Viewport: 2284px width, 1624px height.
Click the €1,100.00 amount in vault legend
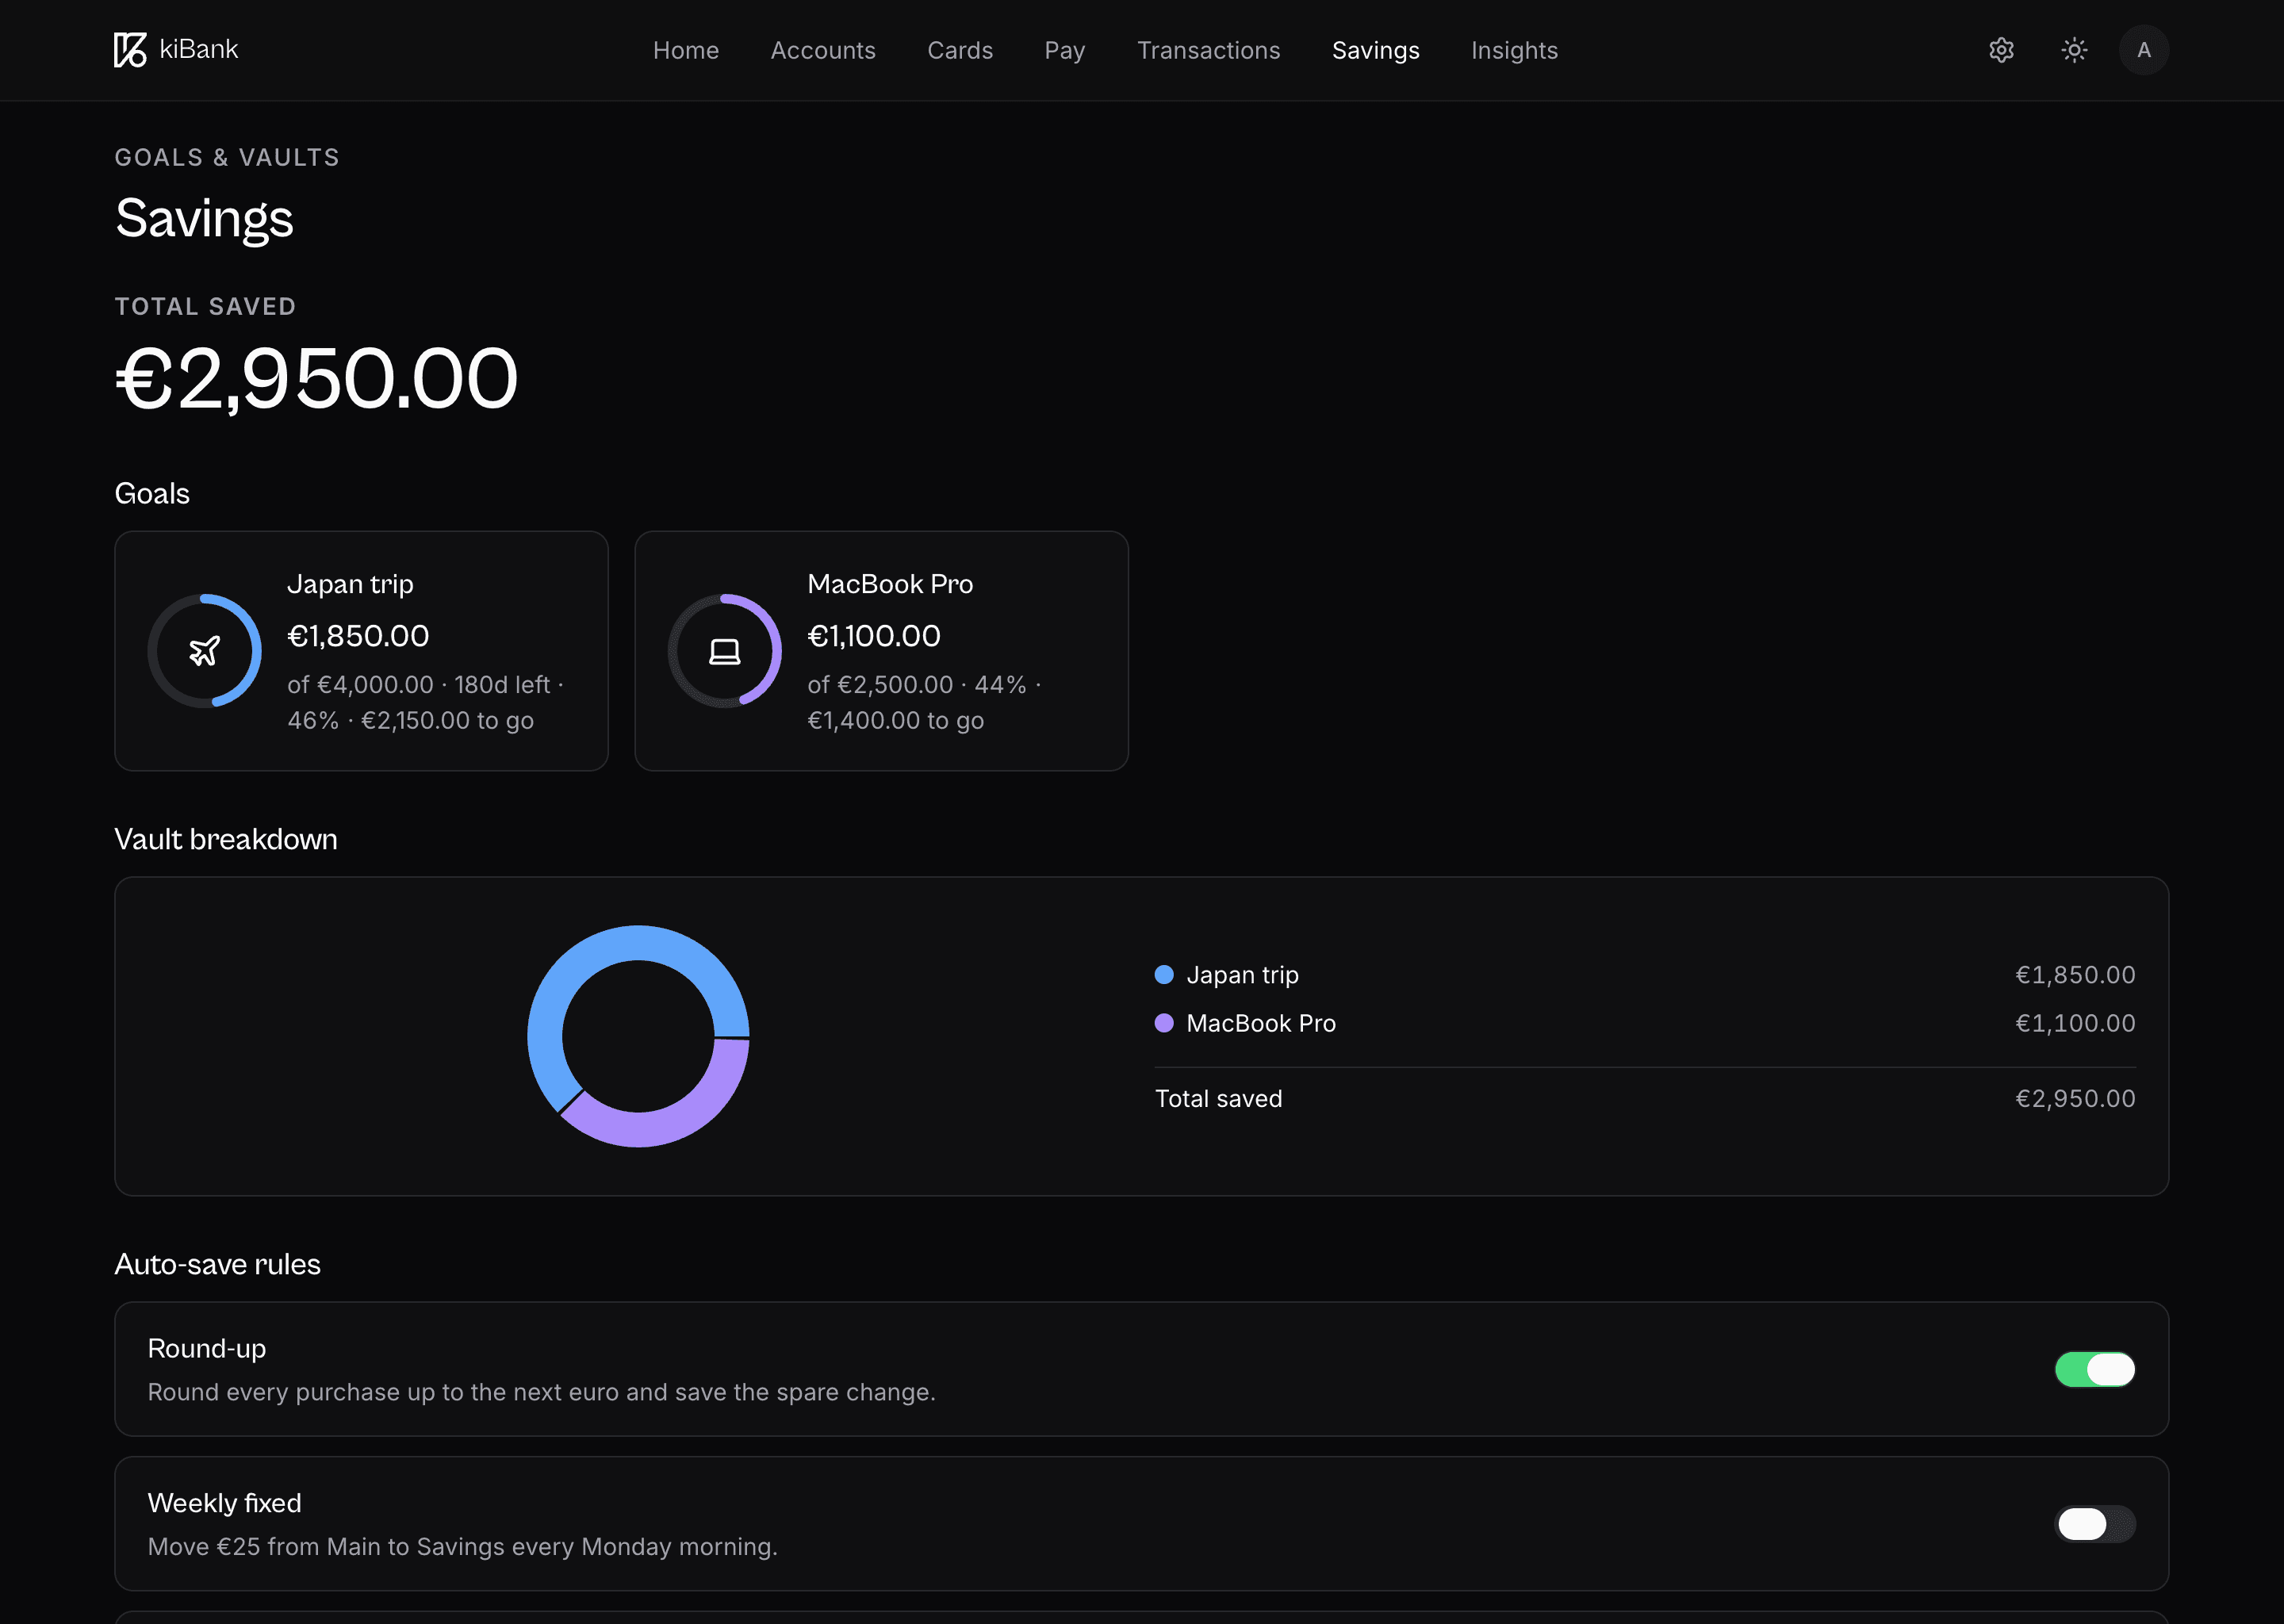pyautogui.click(x=2075, y=1023)
